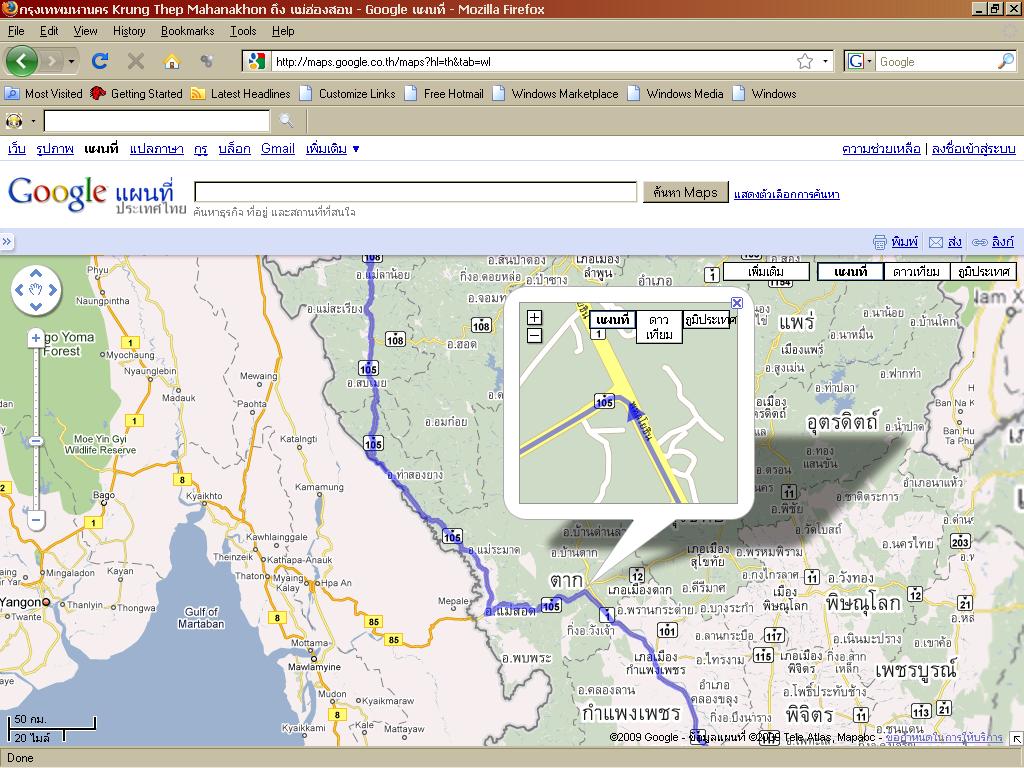Click the envelope icon for ส่ง

(x=936, y=242)
